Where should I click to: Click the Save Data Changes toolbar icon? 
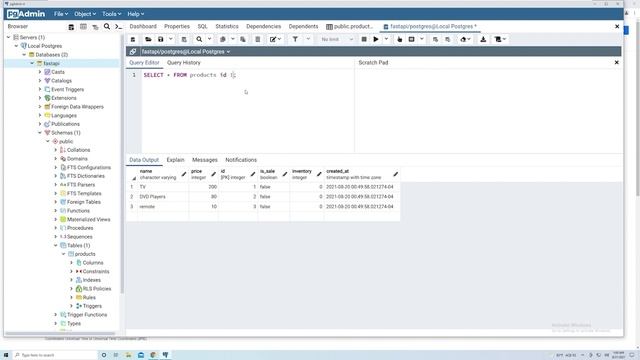184,39
